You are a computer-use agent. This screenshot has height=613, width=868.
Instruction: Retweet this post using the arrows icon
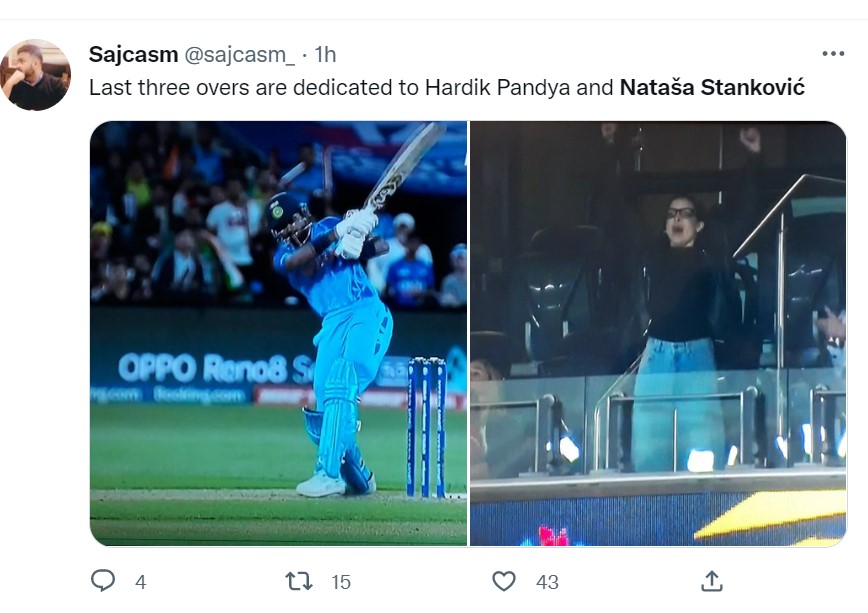coord(300,581)
